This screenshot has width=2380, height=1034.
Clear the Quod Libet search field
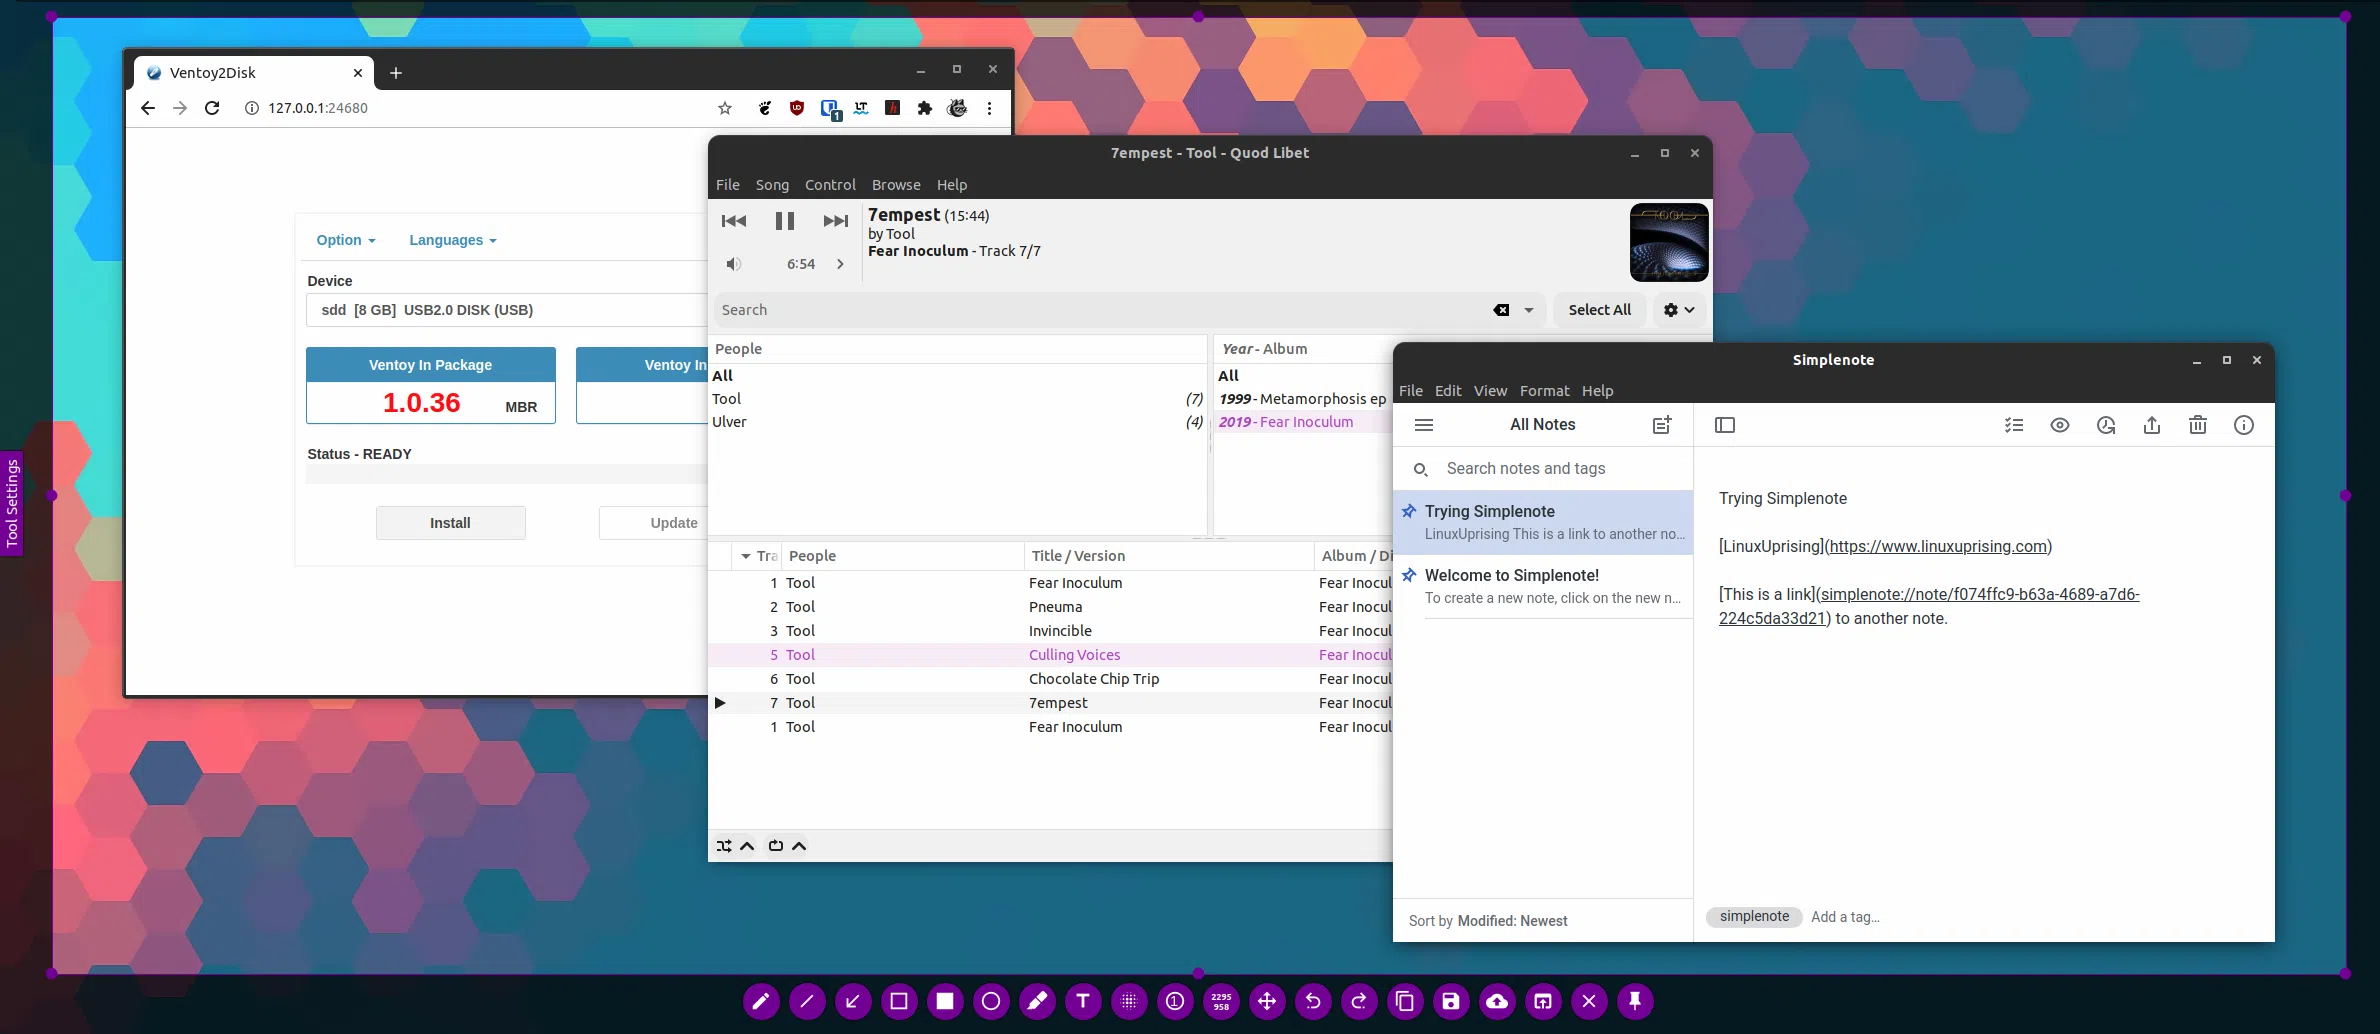point(1501,310)
